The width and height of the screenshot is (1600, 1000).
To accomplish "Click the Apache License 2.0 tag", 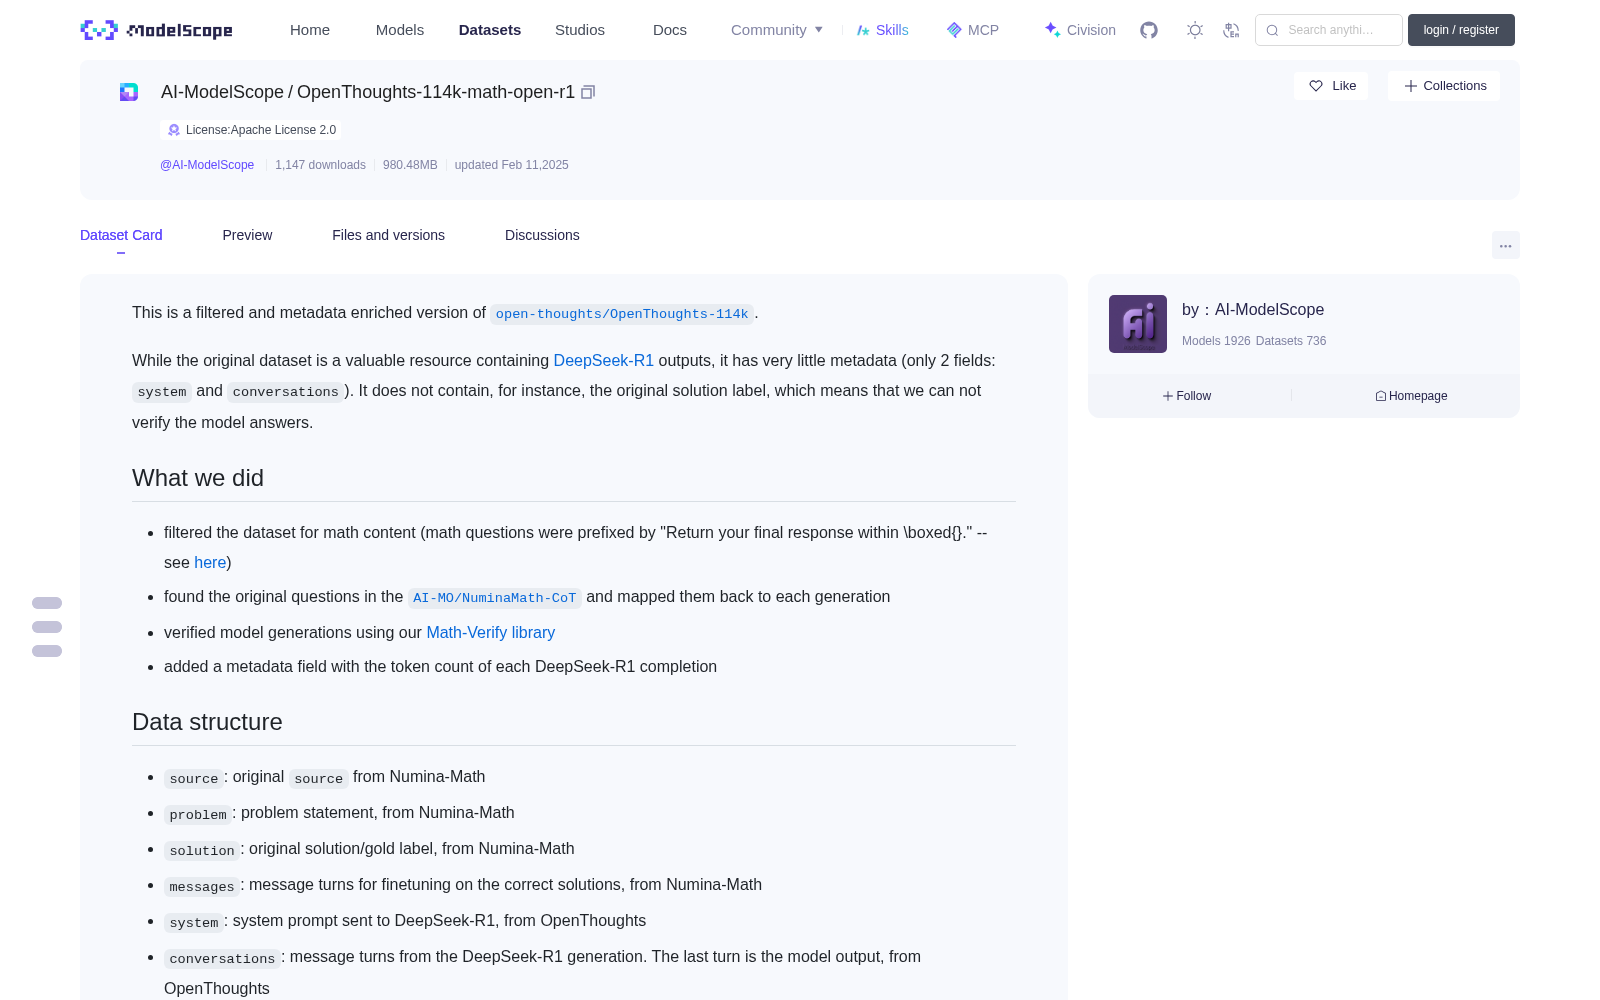I will [x=251, y=130].
